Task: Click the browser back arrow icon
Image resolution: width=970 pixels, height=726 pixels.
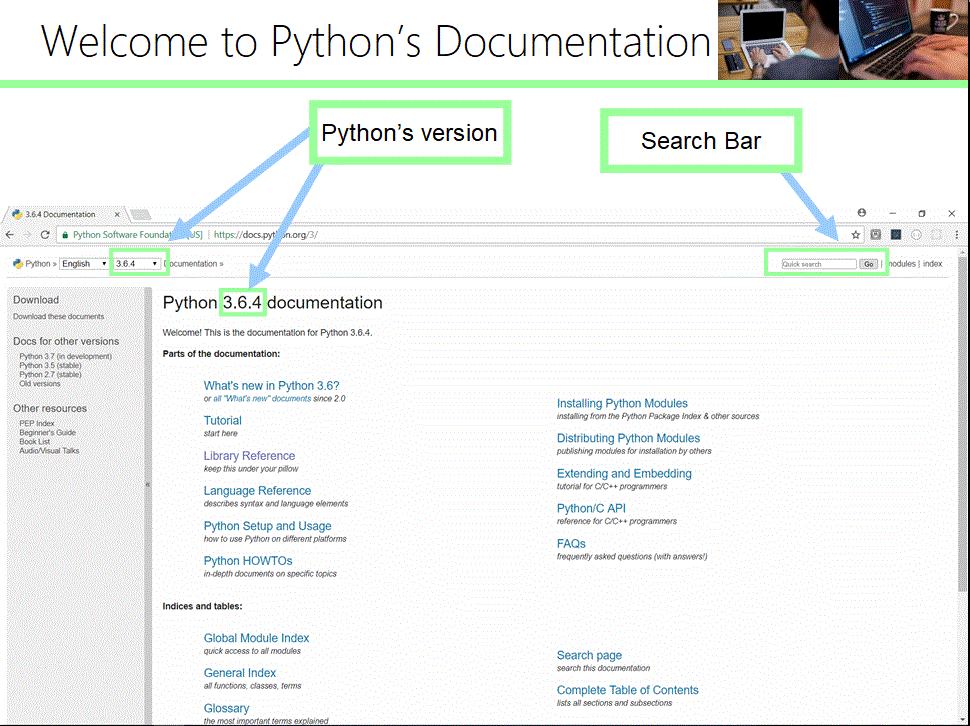Action: (10, 233)
